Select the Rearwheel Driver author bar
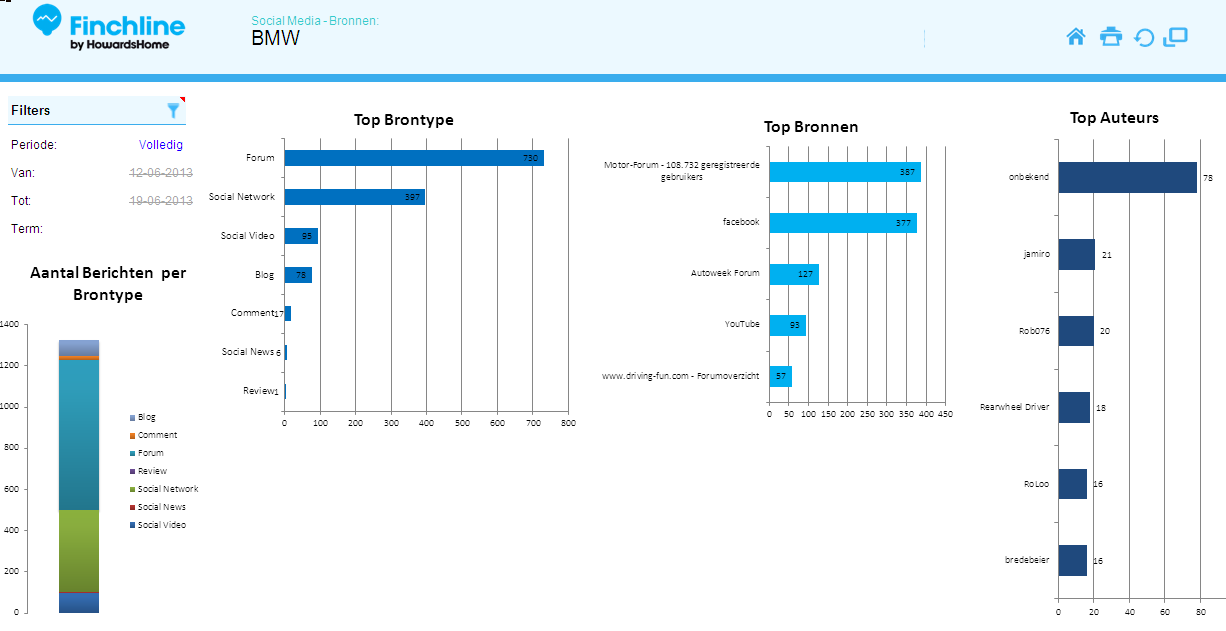The width and height of the screenshot is (1226, 631). tap(1074, 407)
